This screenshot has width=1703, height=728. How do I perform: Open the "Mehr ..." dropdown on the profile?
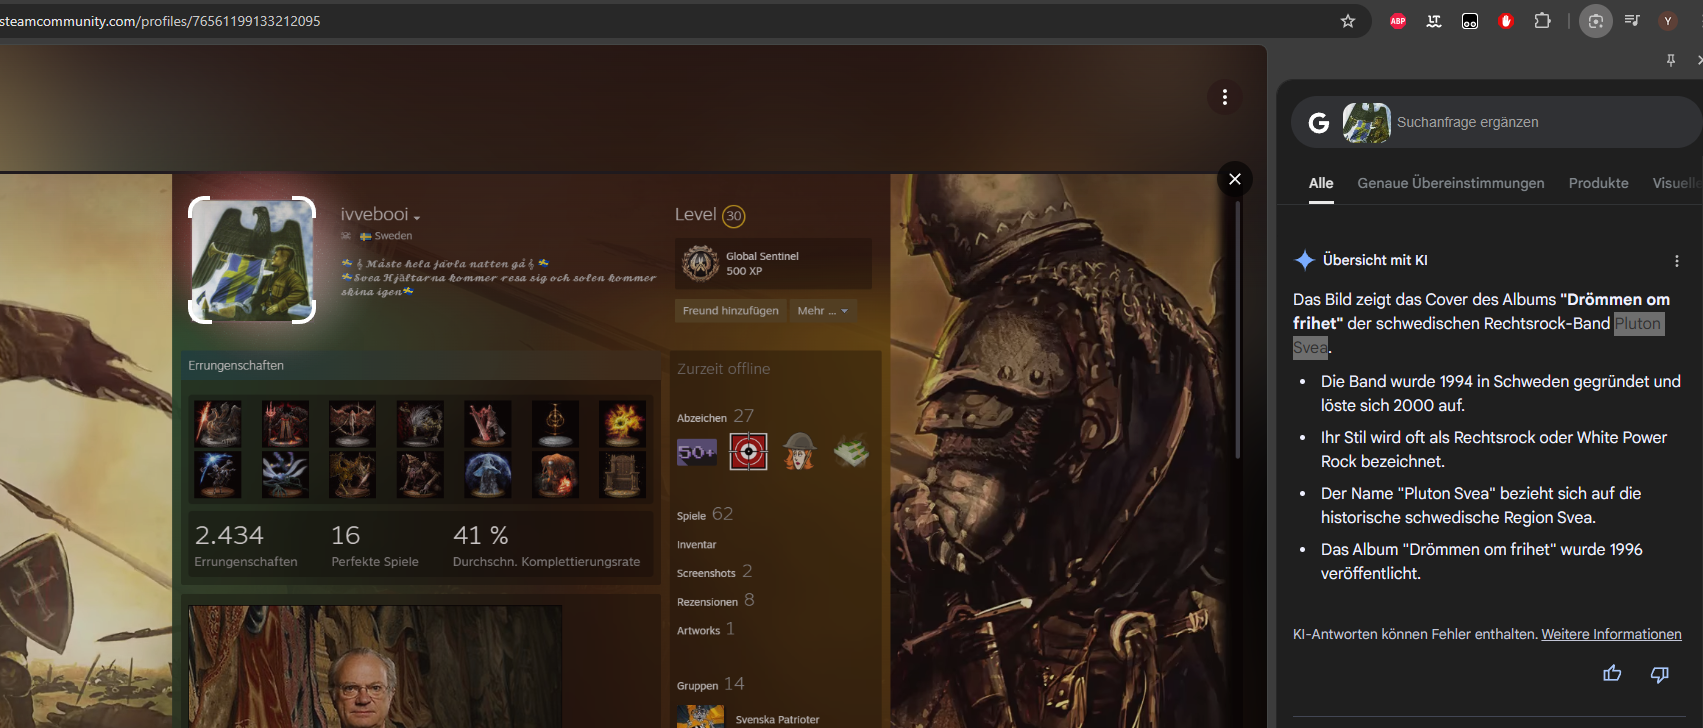822,311
